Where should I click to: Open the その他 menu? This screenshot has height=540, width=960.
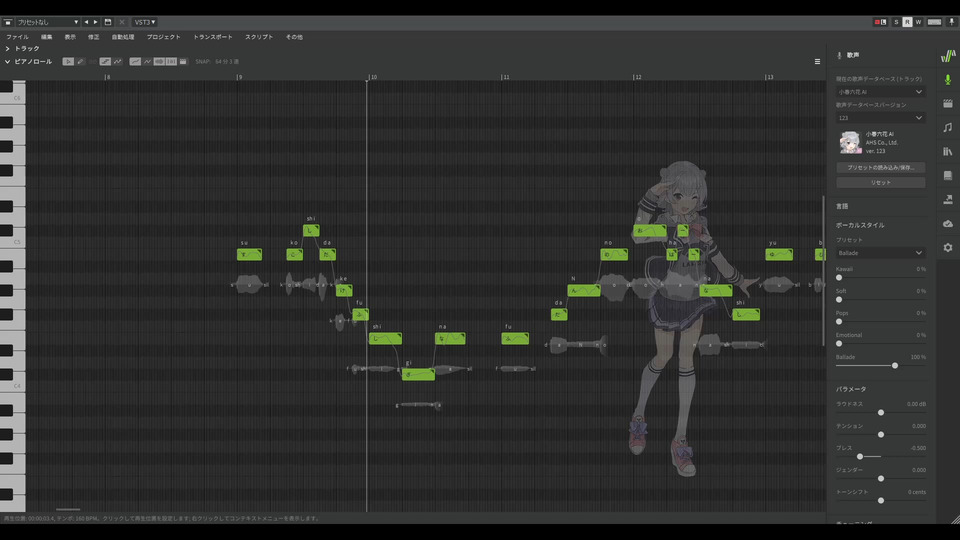[294, 37]
